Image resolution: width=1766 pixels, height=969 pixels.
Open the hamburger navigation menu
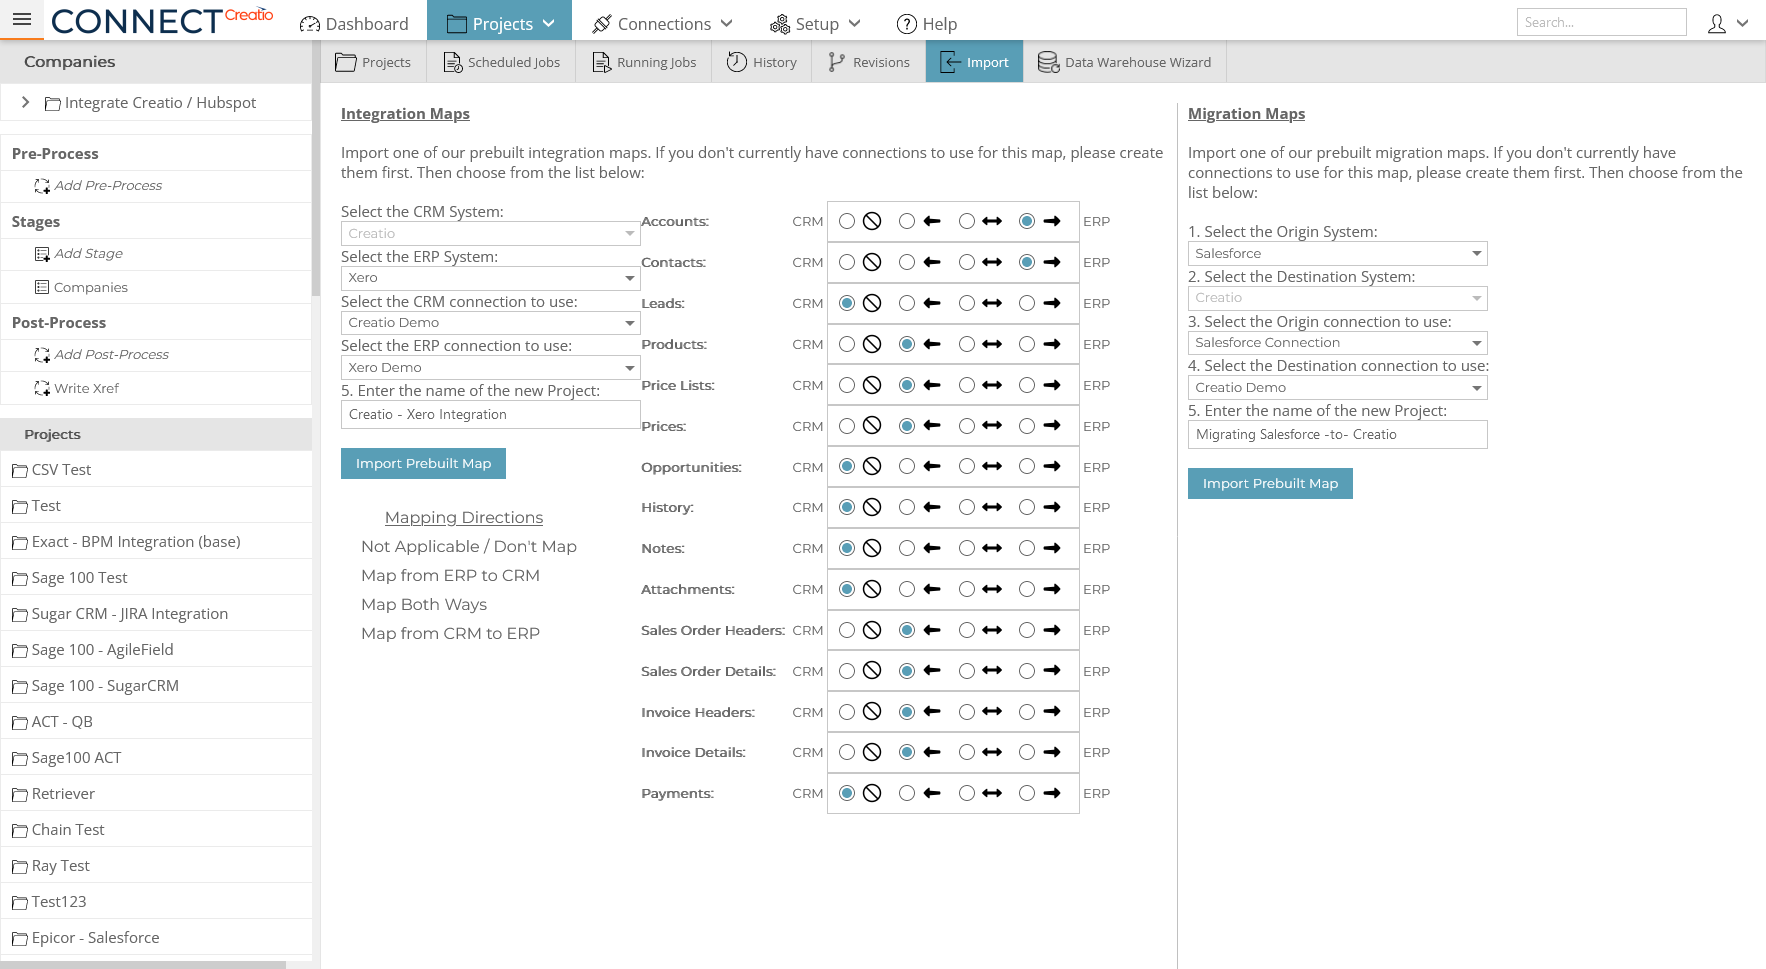coord(22,20)
